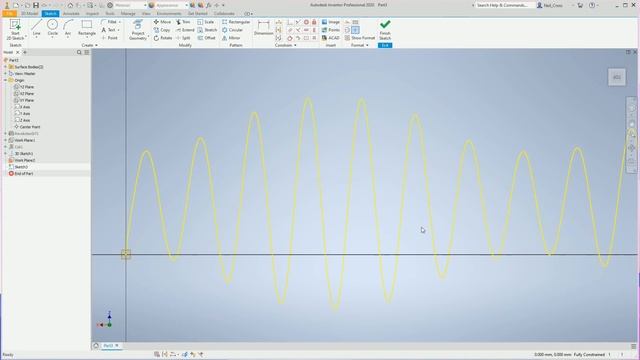The height and width of the screenshot is (360, 640).
Task: Expand View: Master node
Action: pos(5,73)
